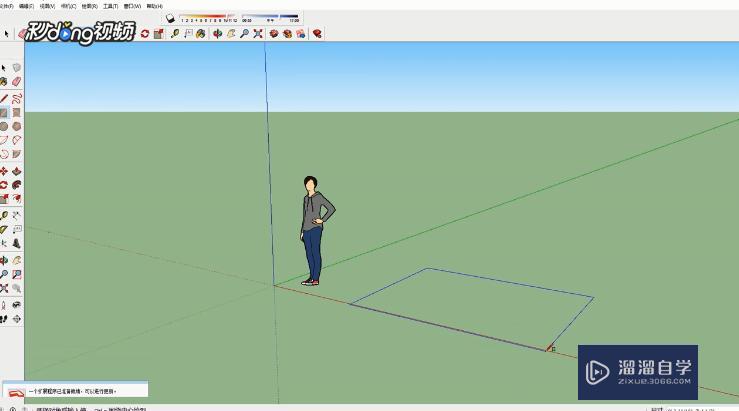Select the 3D Text tool

click(x=17, y=244)
